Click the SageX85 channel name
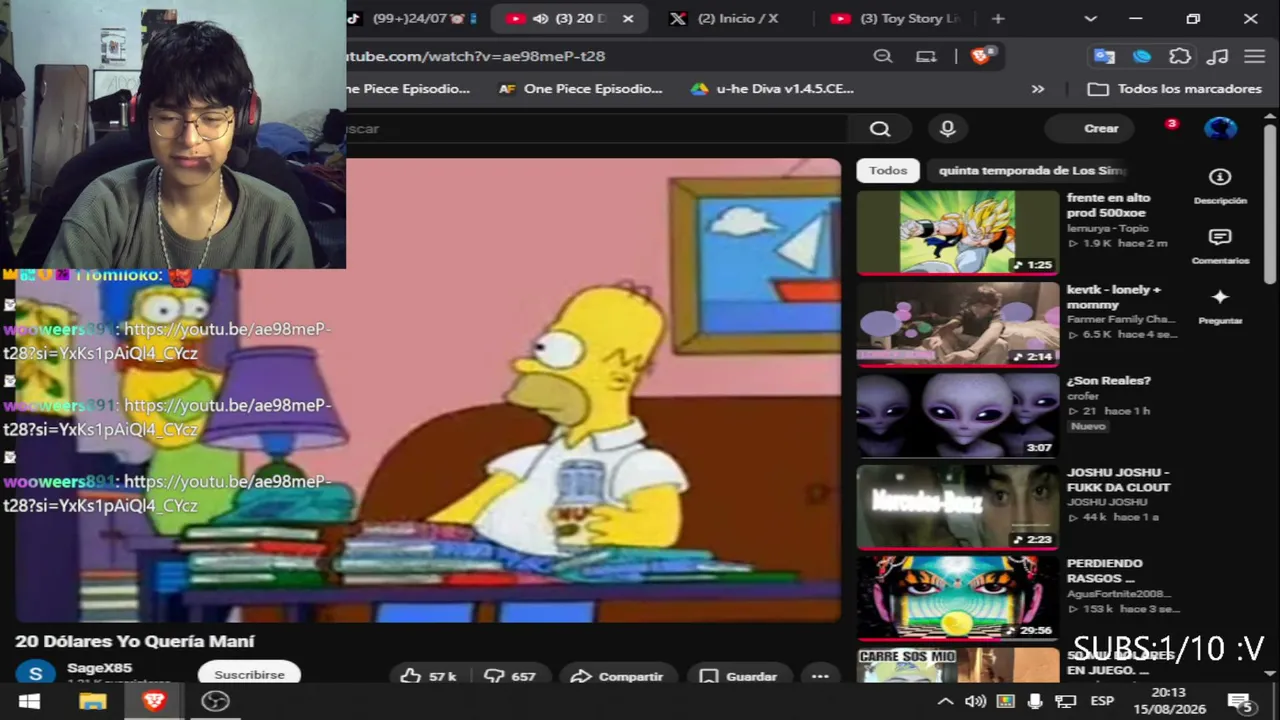 point(99,668)
